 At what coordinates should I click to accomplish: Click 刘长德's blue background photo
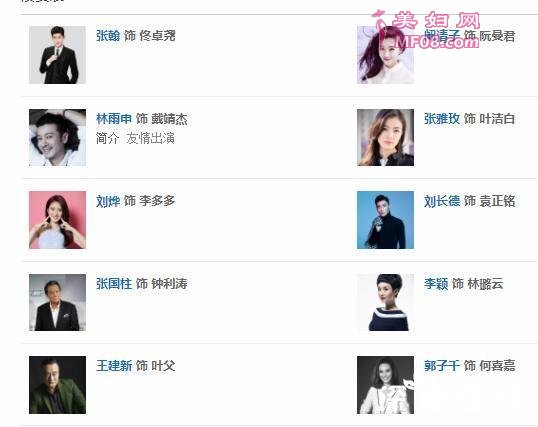point(385,220)
